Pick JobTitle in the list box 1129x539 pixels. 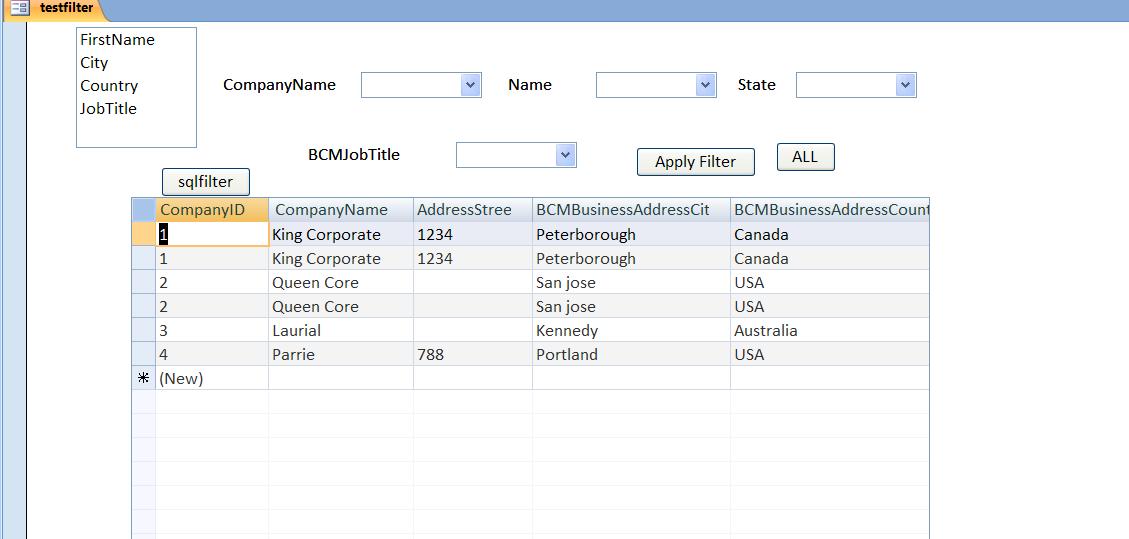pyautogui.click(x=108, y=109)
